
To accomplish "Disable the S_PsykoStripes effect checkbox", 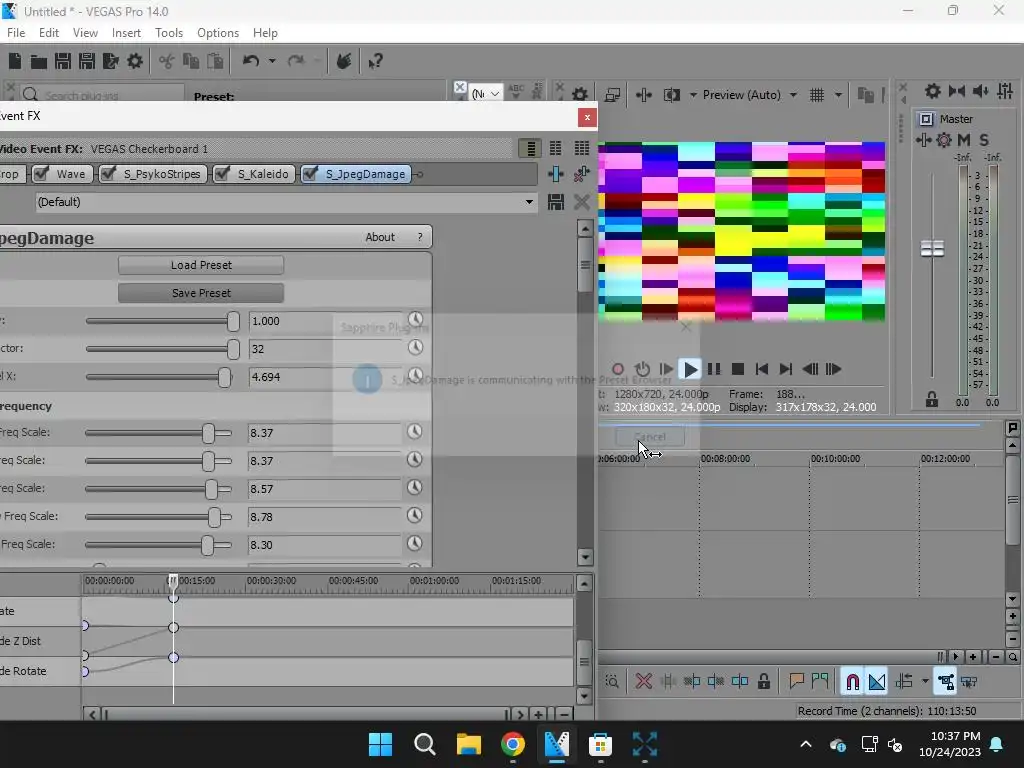I will pos(108,174).
